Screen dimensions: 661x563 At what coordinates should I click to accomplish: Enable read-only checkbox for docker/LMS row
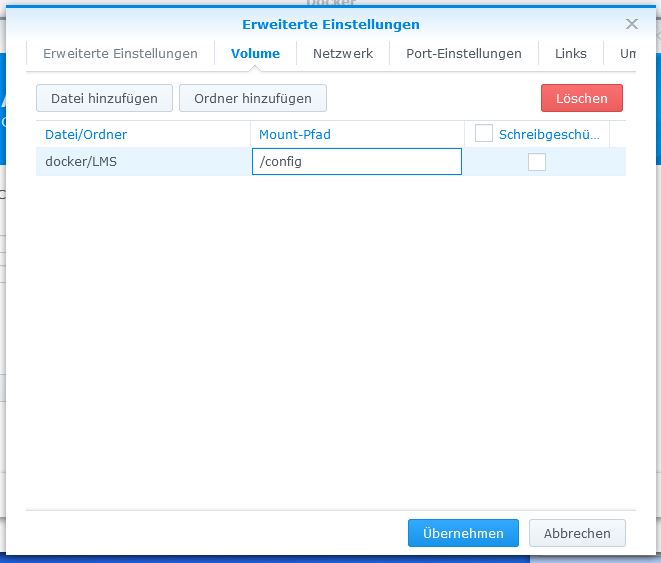[537, 162]
